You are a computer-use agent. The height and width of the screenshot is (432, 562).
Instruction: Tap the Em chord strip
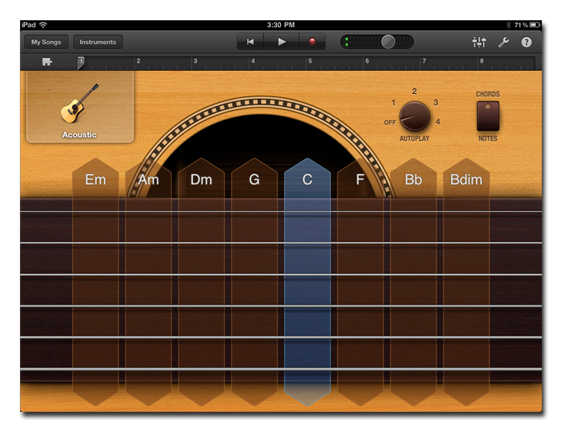[x=95, y=281]
